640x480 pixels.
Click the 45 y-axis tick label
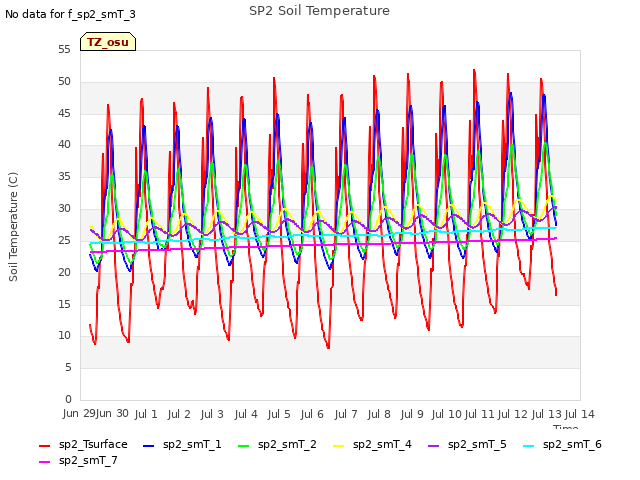tap(64, 113)
